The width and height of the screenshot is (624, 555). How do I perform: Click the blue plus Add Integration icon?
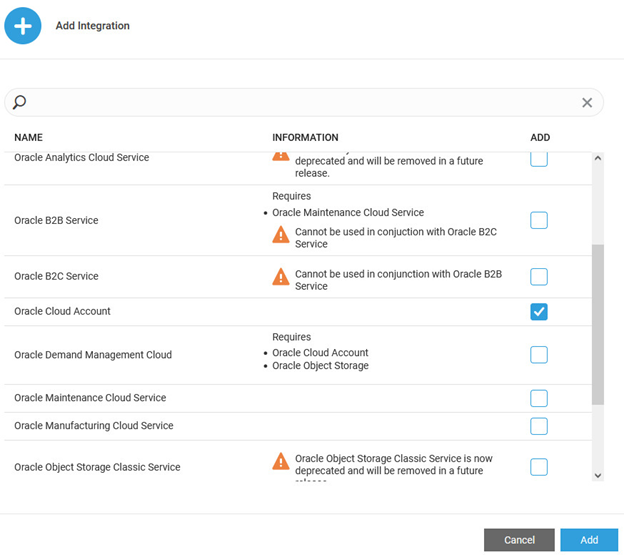pos(23,26)
